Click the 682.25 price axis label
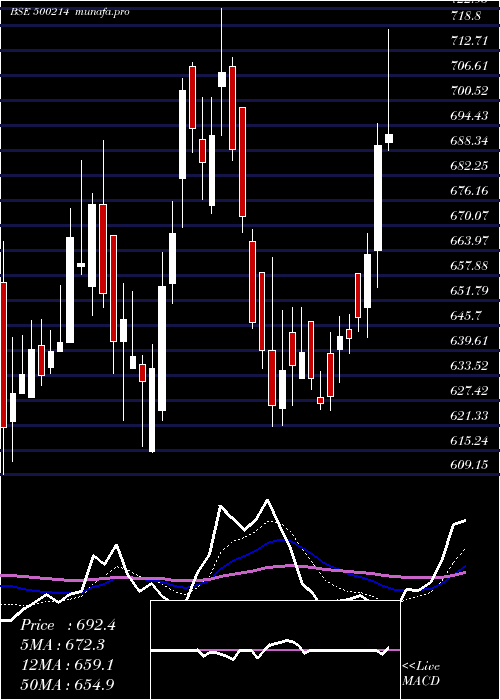This screenshot has height=700, width=500. tap(468, 166)
